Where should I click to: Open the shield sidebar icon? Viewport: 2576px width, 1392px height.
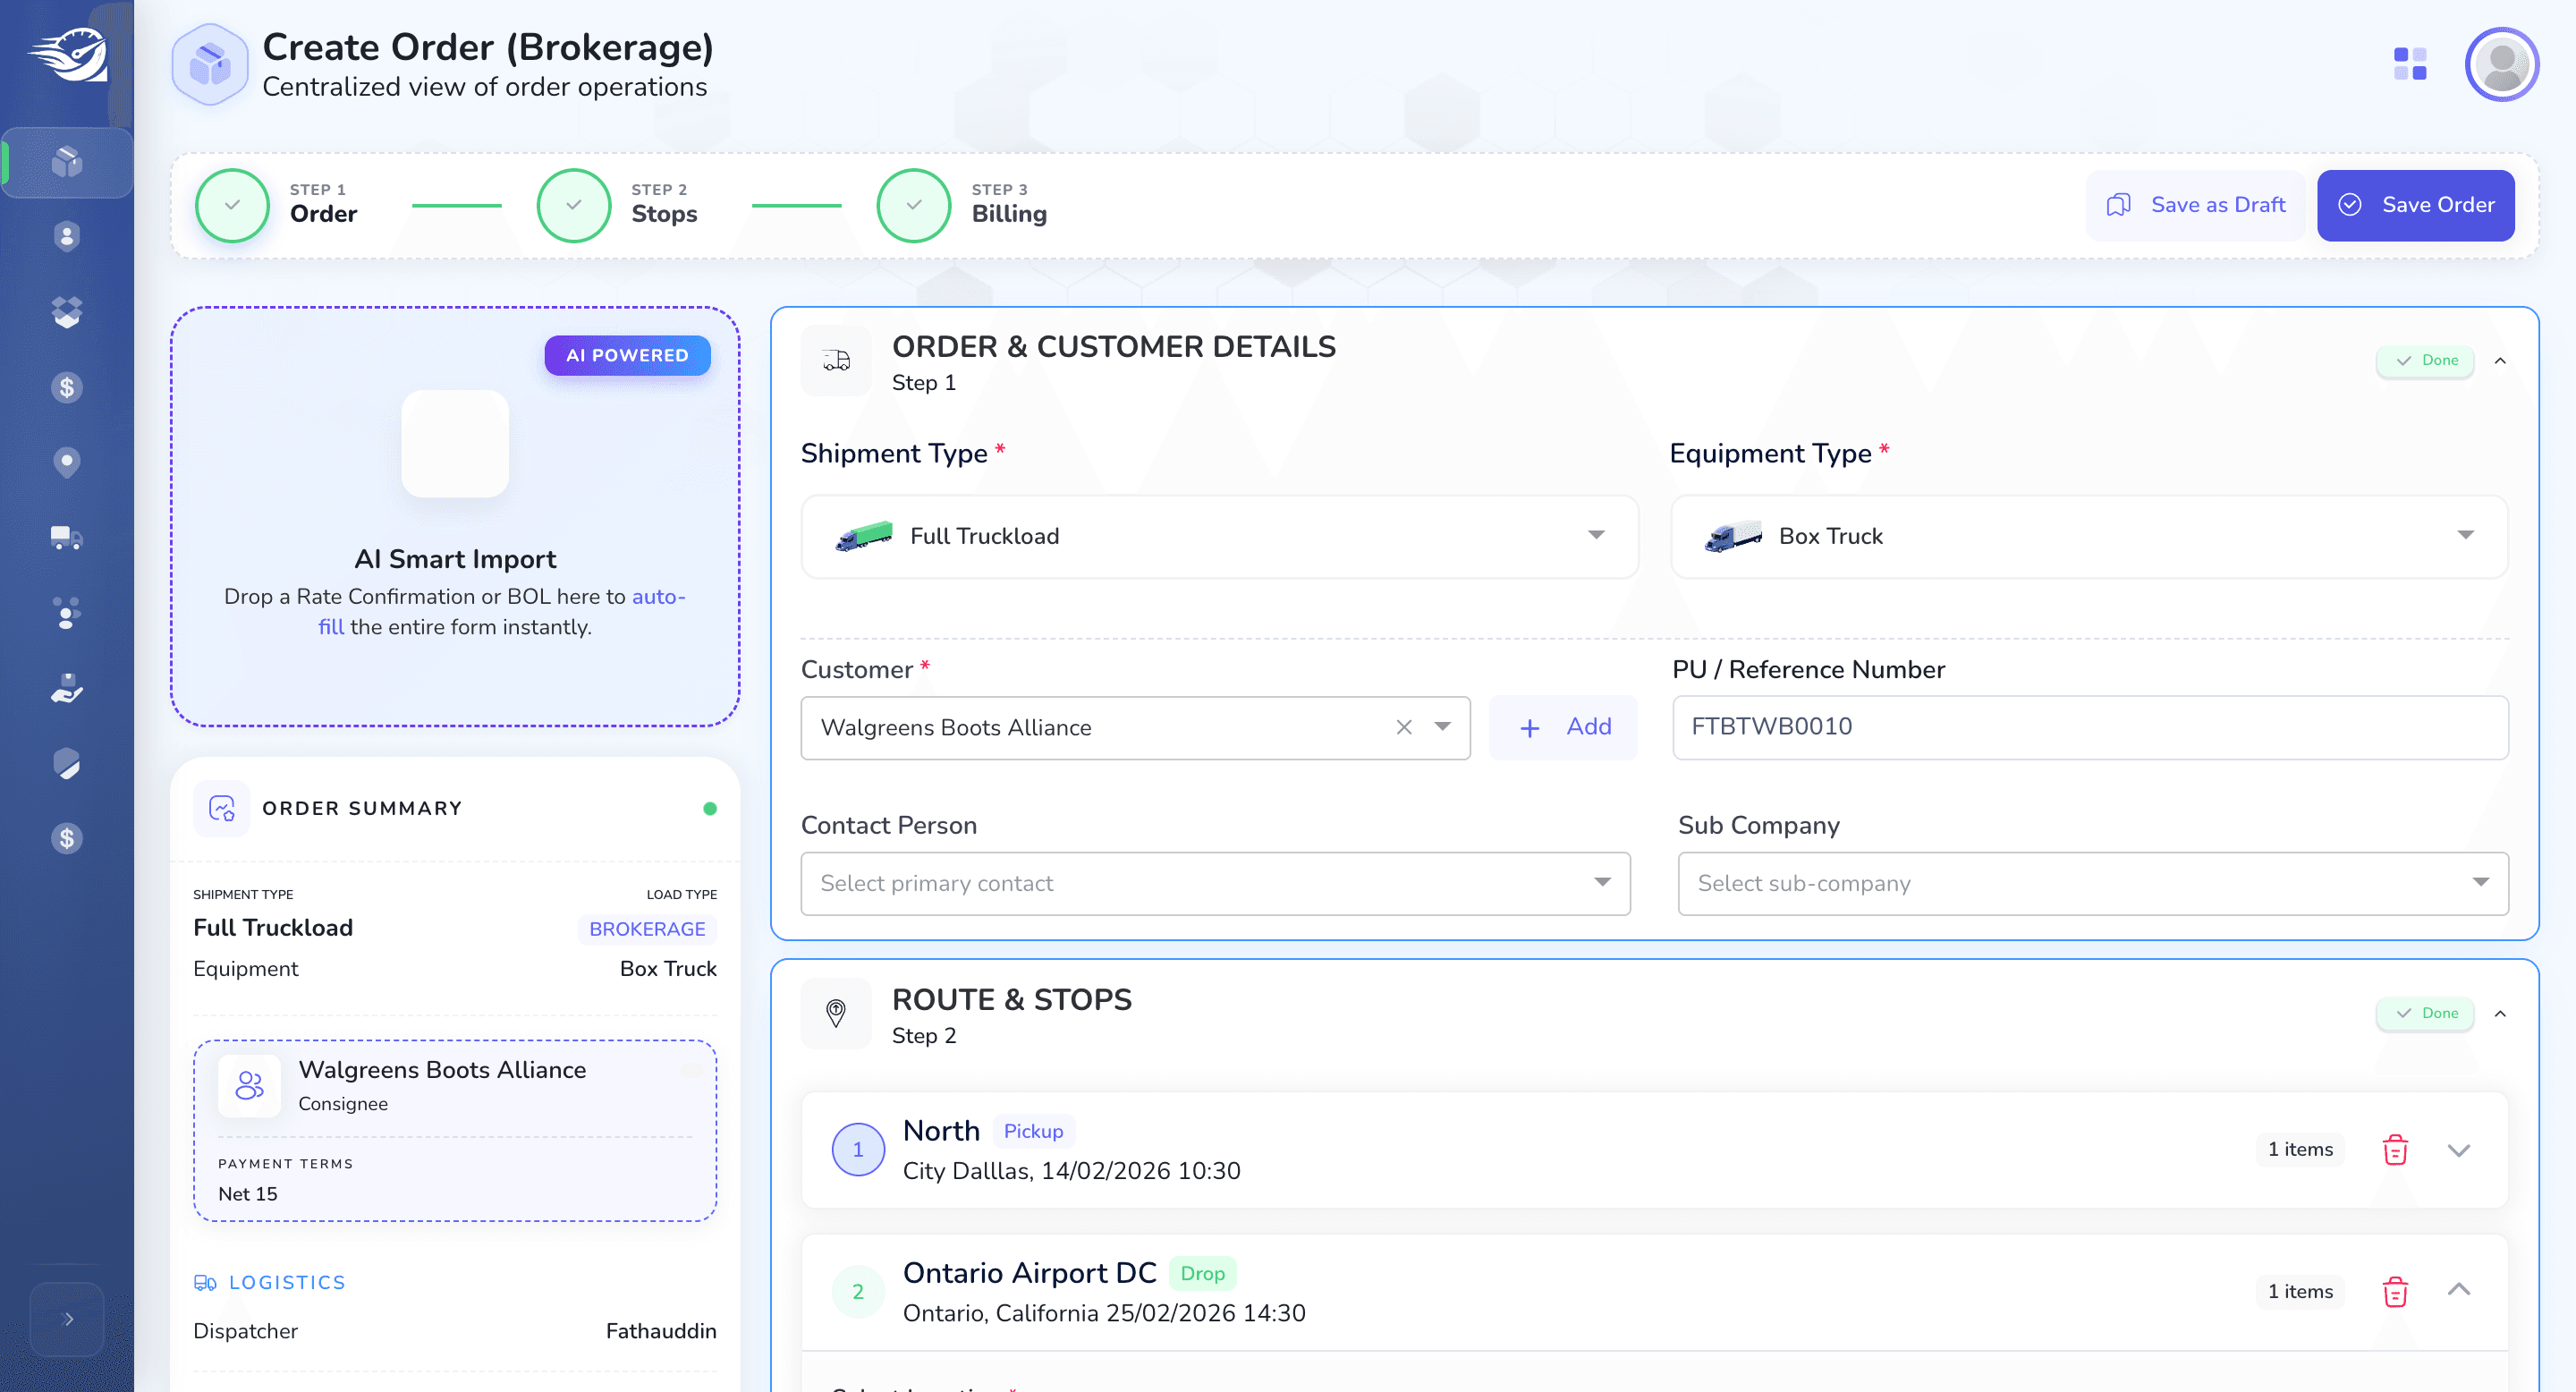66,763
